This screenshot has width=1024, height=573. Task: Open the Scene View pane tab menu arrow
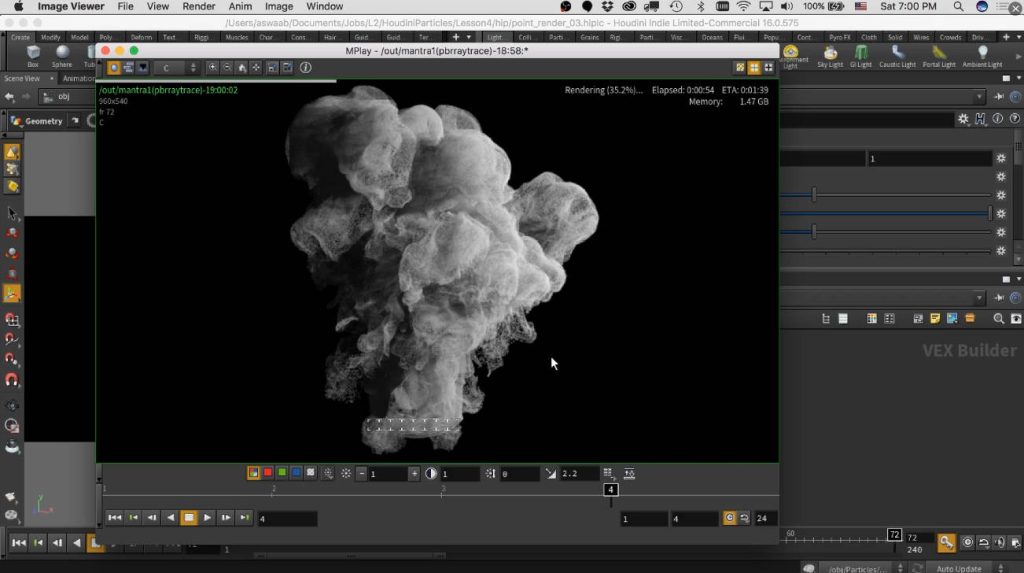[52, 78]
